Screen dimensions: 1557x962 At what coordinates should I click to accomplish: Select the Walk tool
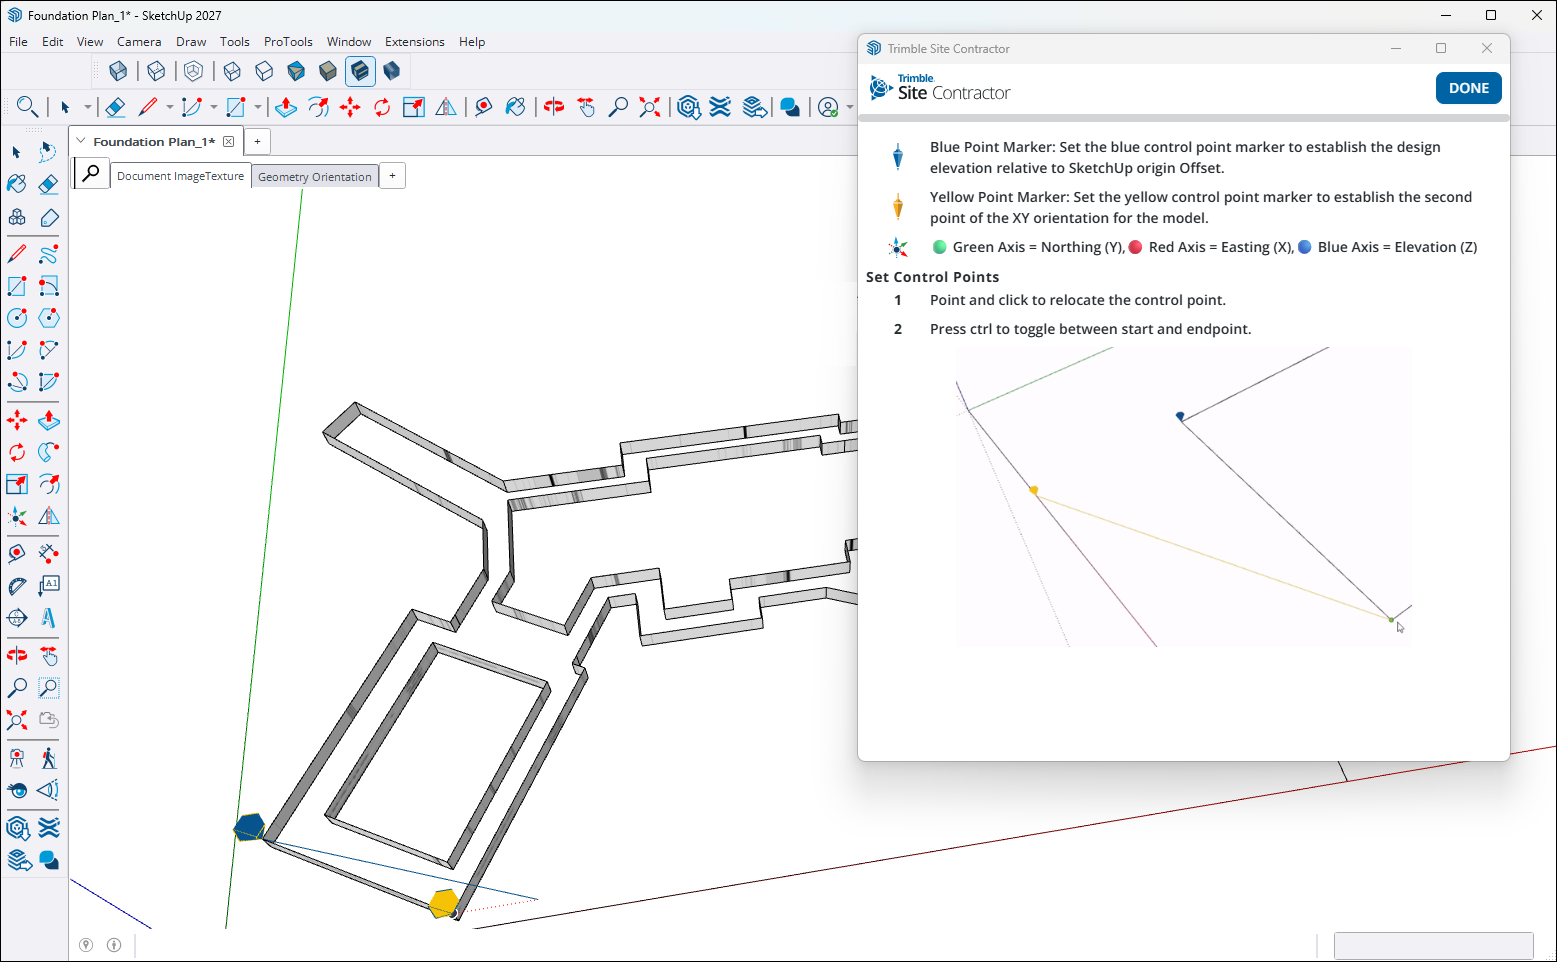pyautogui.click(x=48, y=758)
